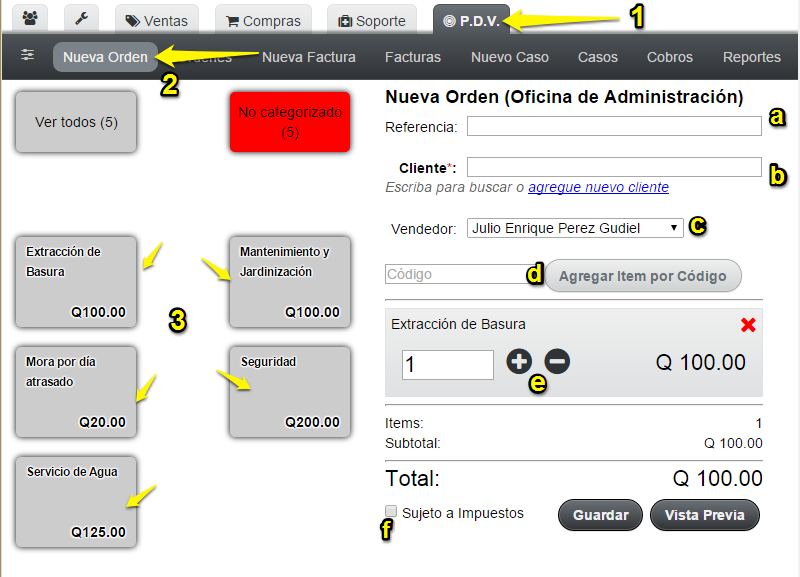Switch to the Soporte tab

(372, 20)
